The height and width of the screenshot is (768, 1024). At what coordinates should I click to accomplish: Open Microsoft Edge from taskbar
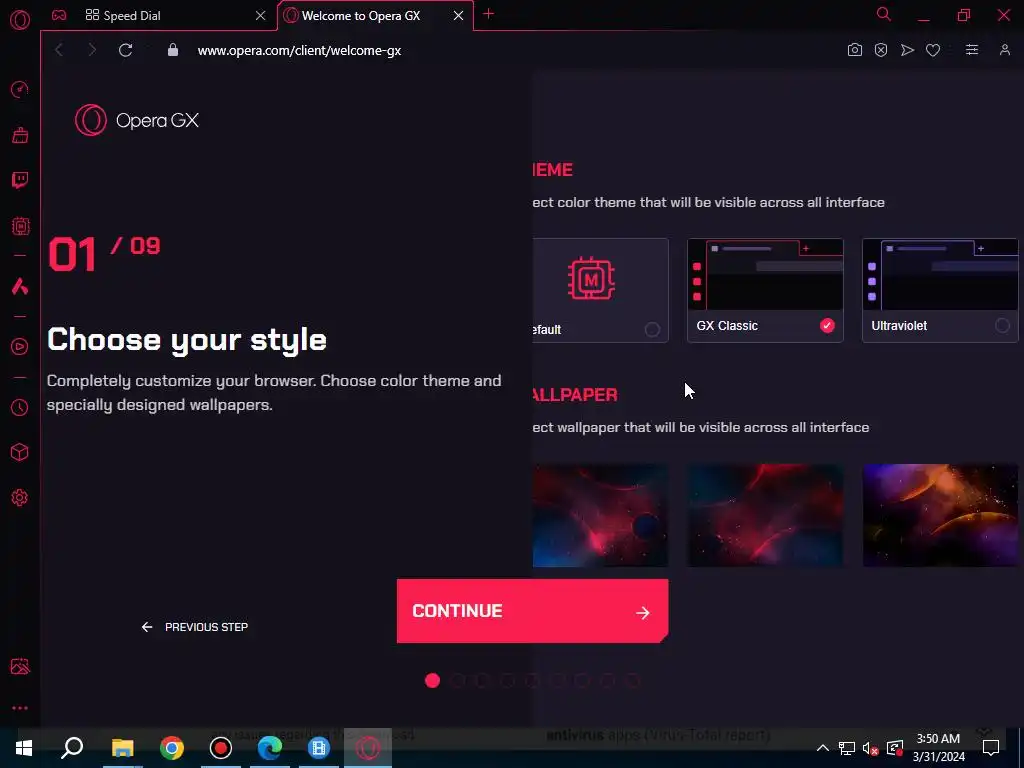[x=270, y=748]
